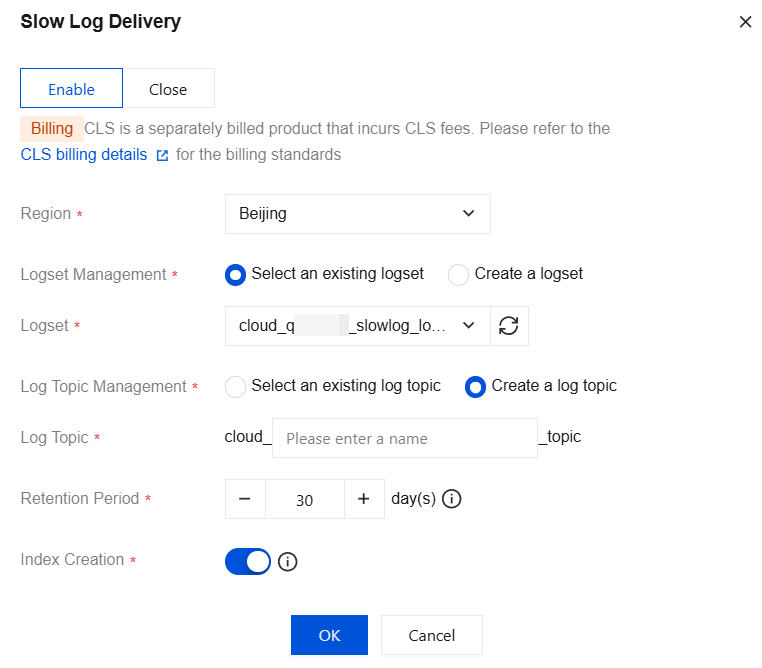
Task: Decrease retention period with minus button
Action: tap(245, 499)
